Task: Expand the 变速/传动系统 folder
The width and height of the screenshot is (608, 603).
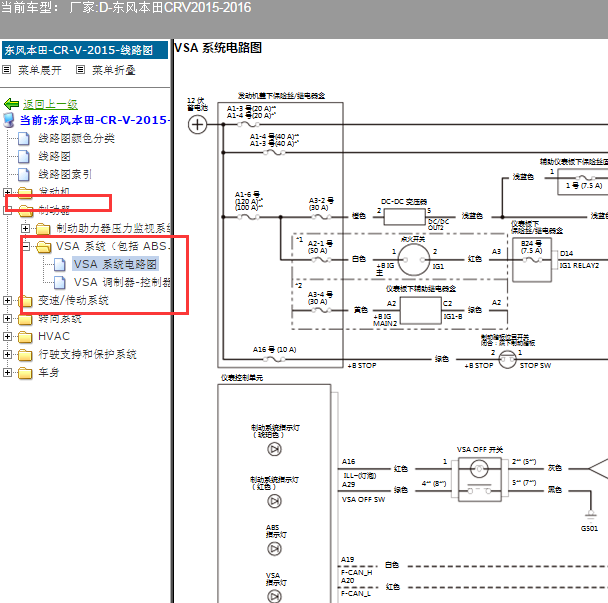Action: (7, 300)
